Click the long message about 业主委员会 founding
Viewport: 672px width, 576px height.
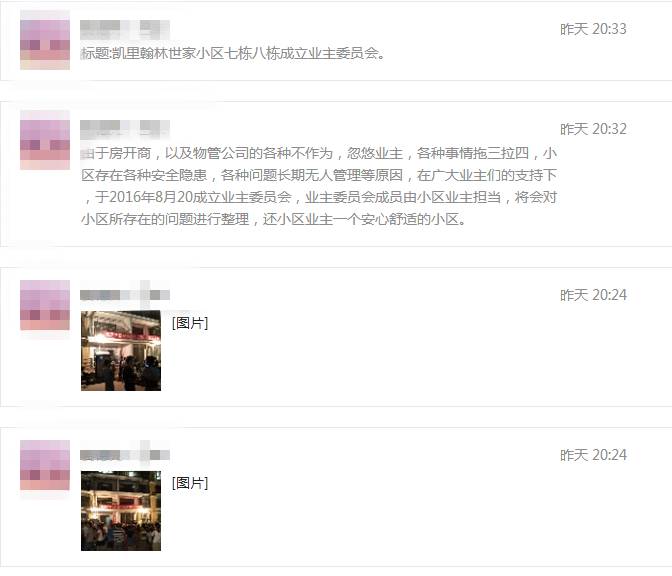click(x=319, y=186)
